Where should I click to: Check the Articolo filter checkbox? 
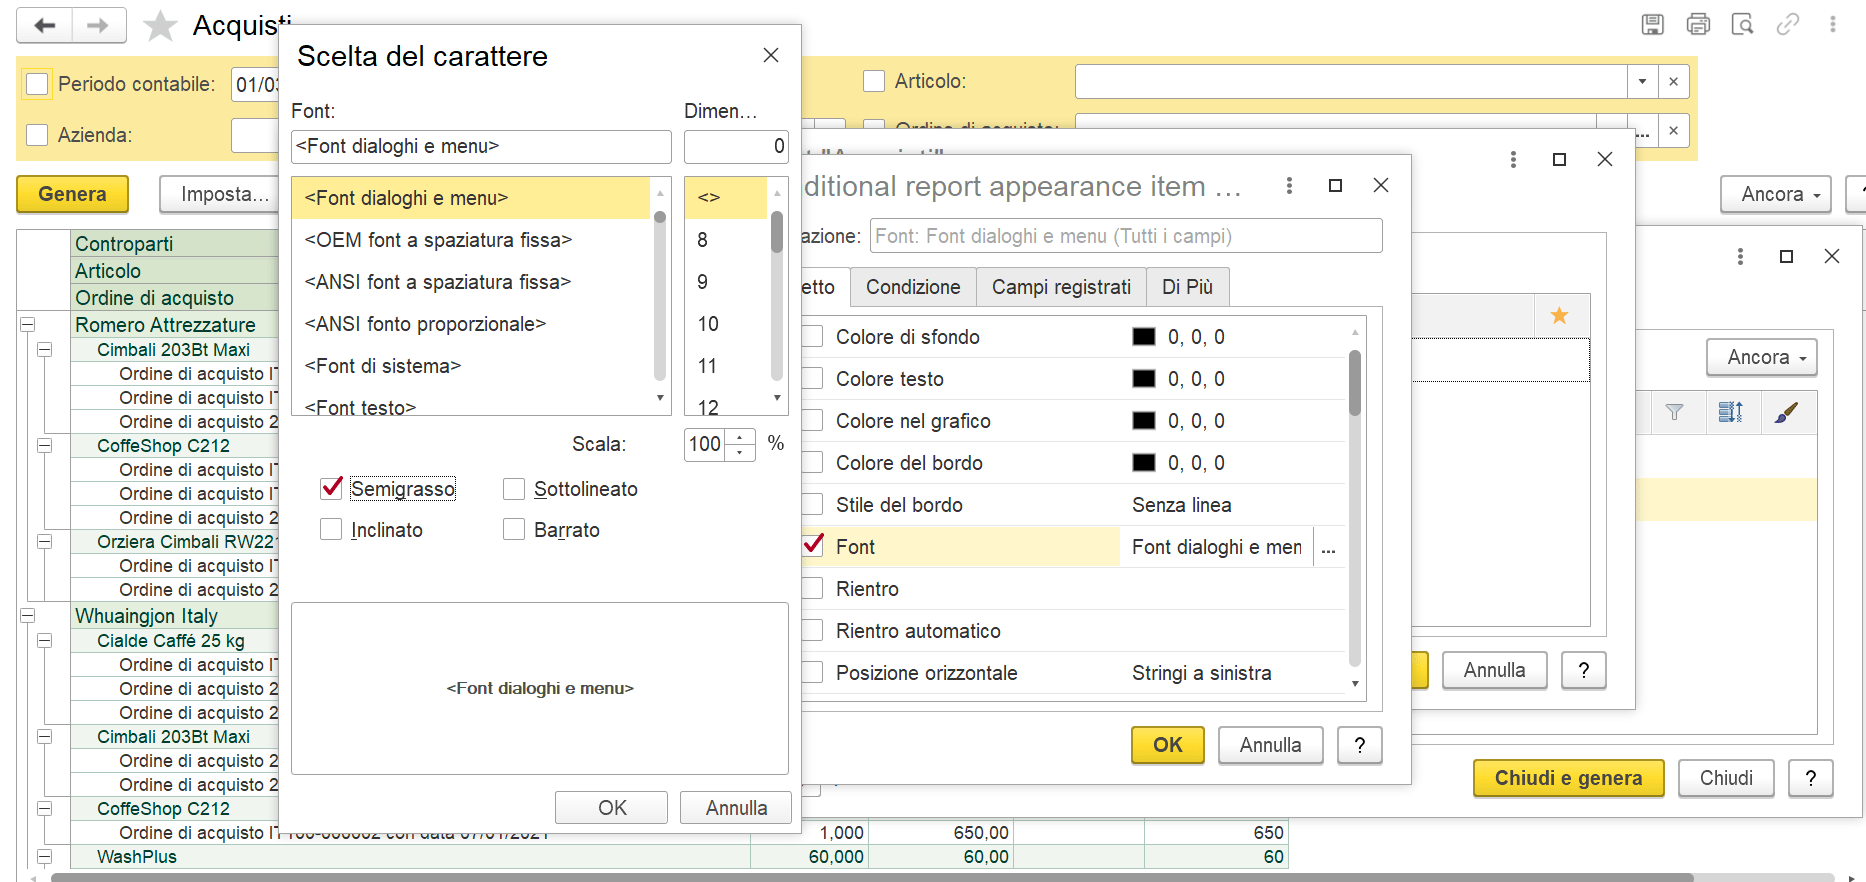tap(874, 81)
